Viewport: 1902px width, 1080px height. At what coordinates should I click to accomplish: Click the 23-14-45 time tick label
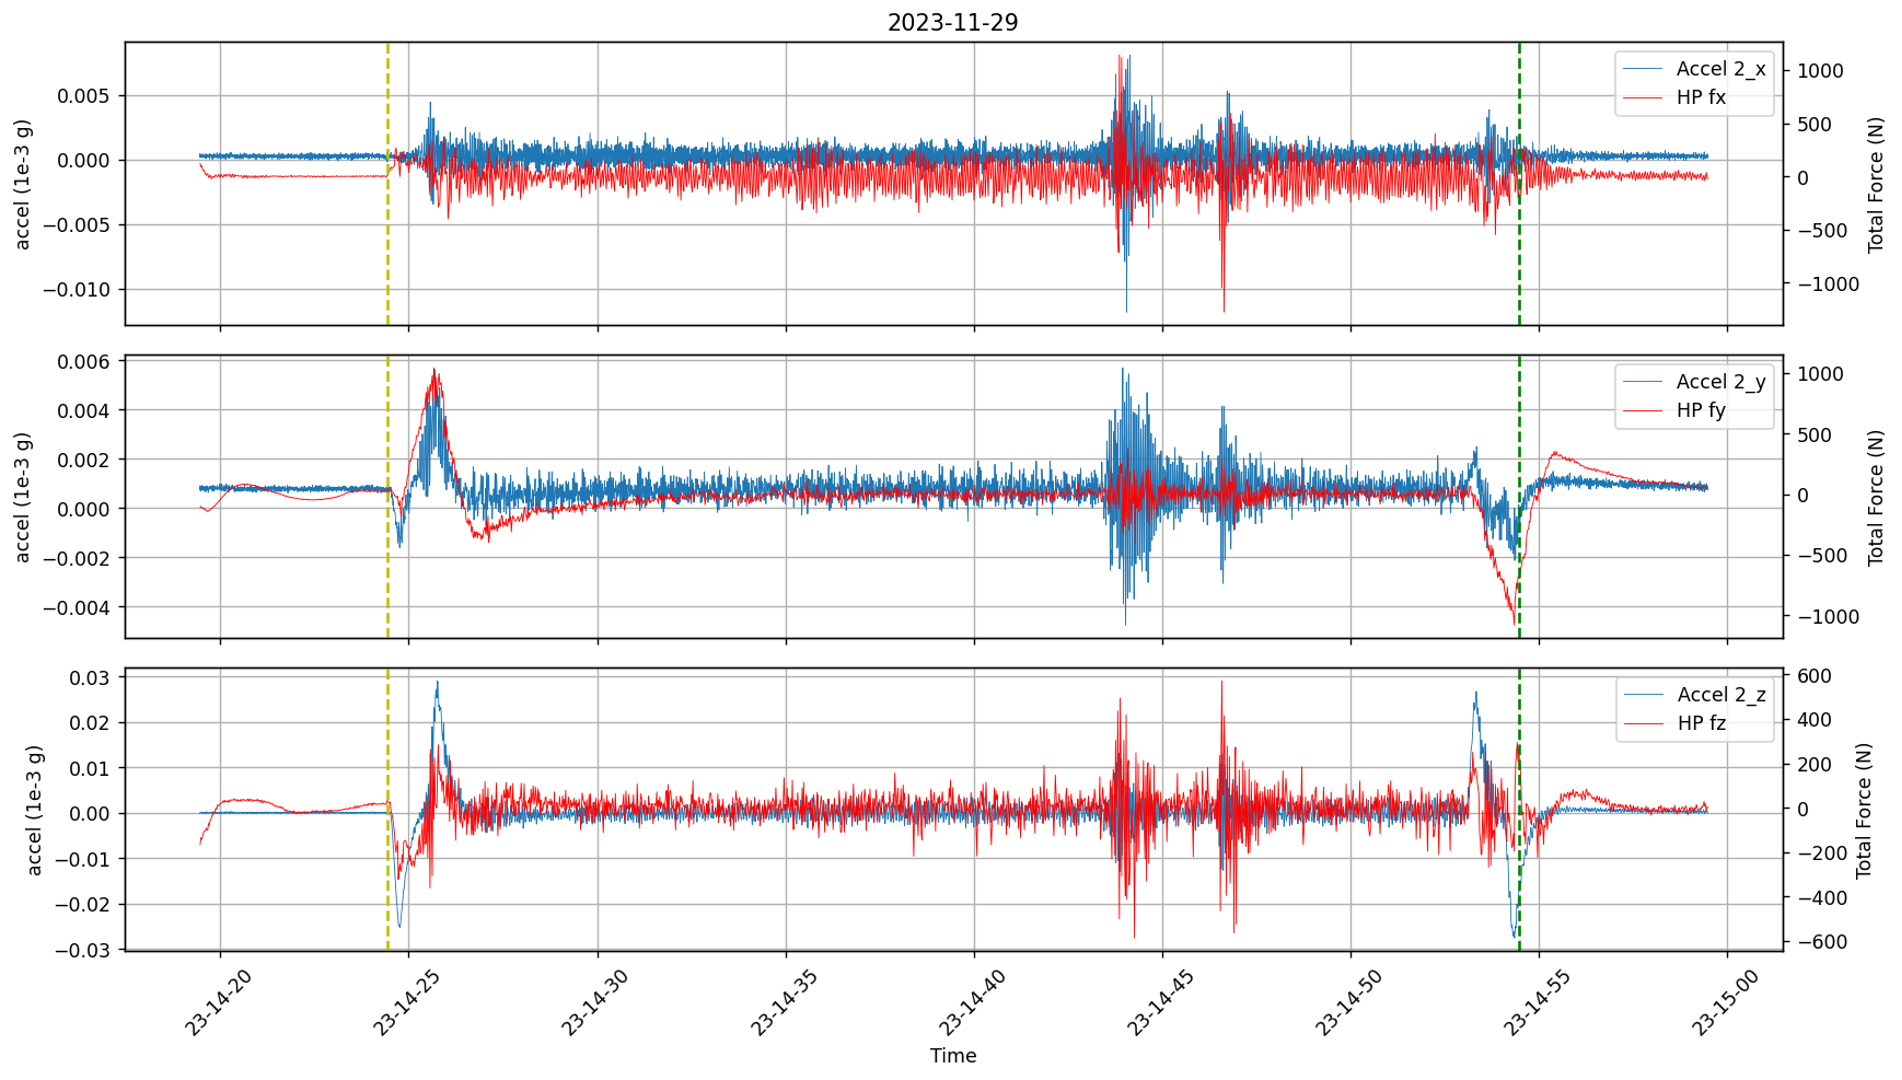click(1160, 1003)
